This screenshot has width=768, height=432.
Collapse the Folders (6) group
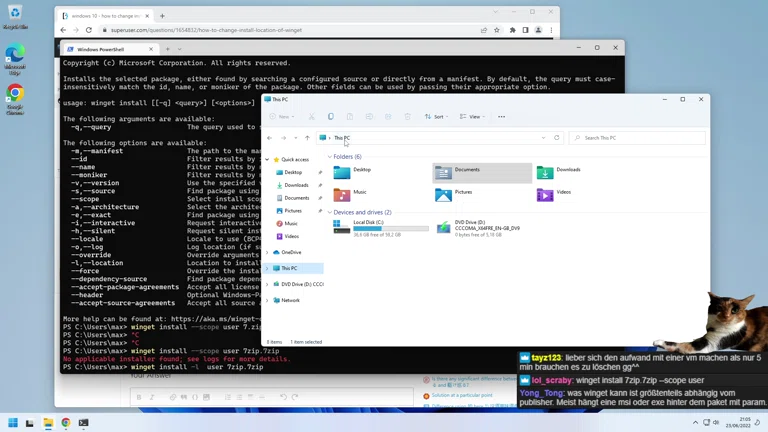point(330,157)
